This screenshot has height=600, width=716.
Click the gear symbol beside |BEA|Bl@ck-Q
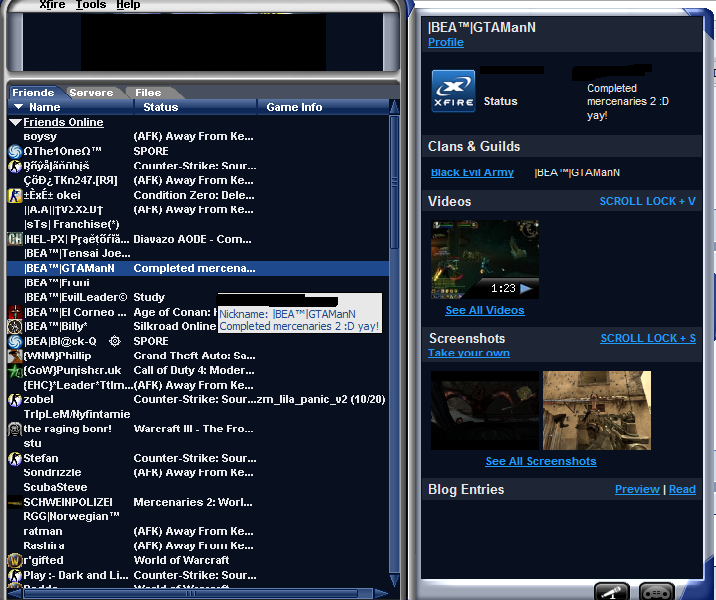[115, 341]
